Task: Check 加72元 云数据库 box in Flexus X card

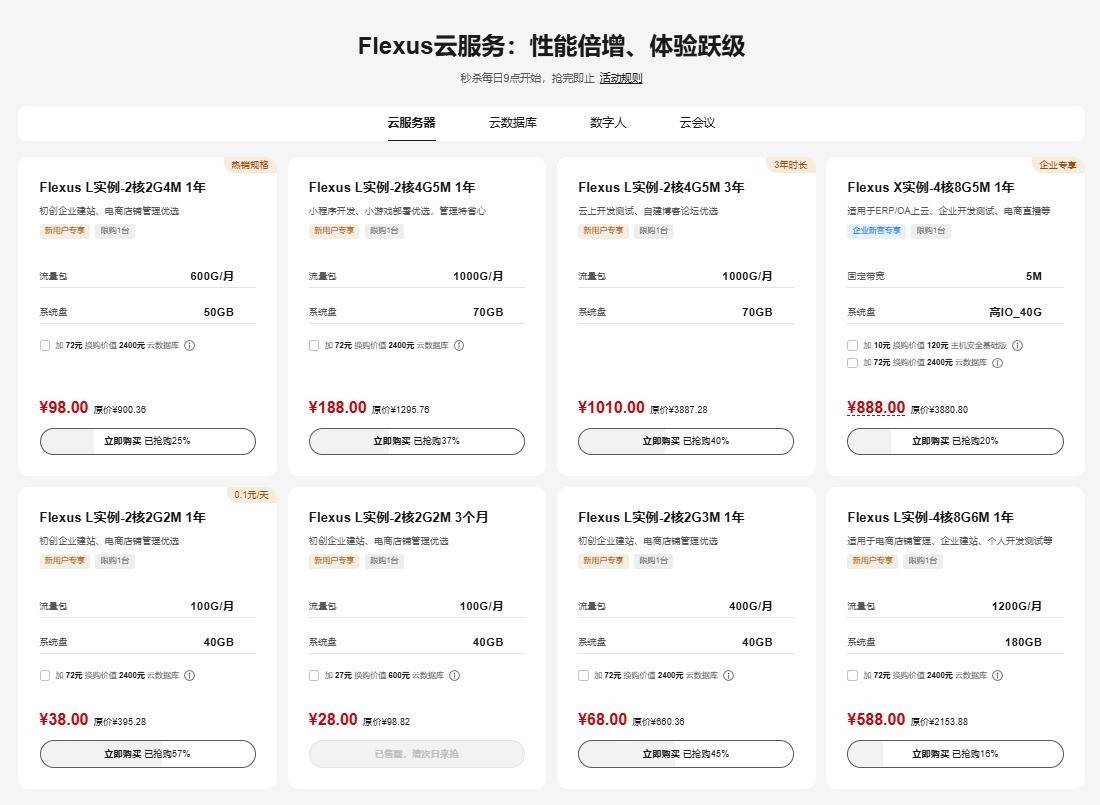Action: pyautogui.click(x=852, y=363)
